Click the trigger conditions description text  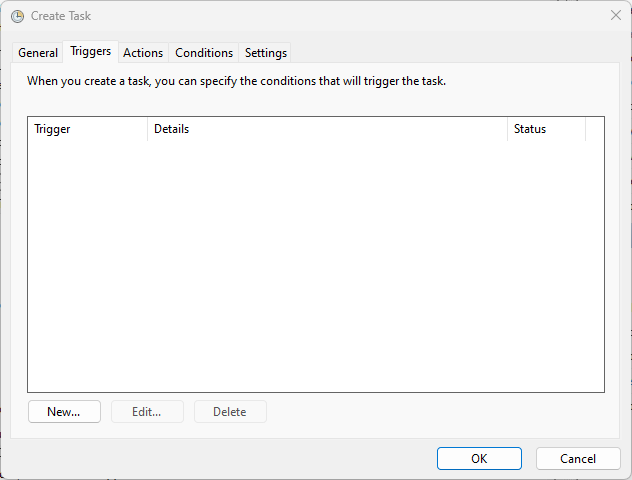click(x=236, y=81)
